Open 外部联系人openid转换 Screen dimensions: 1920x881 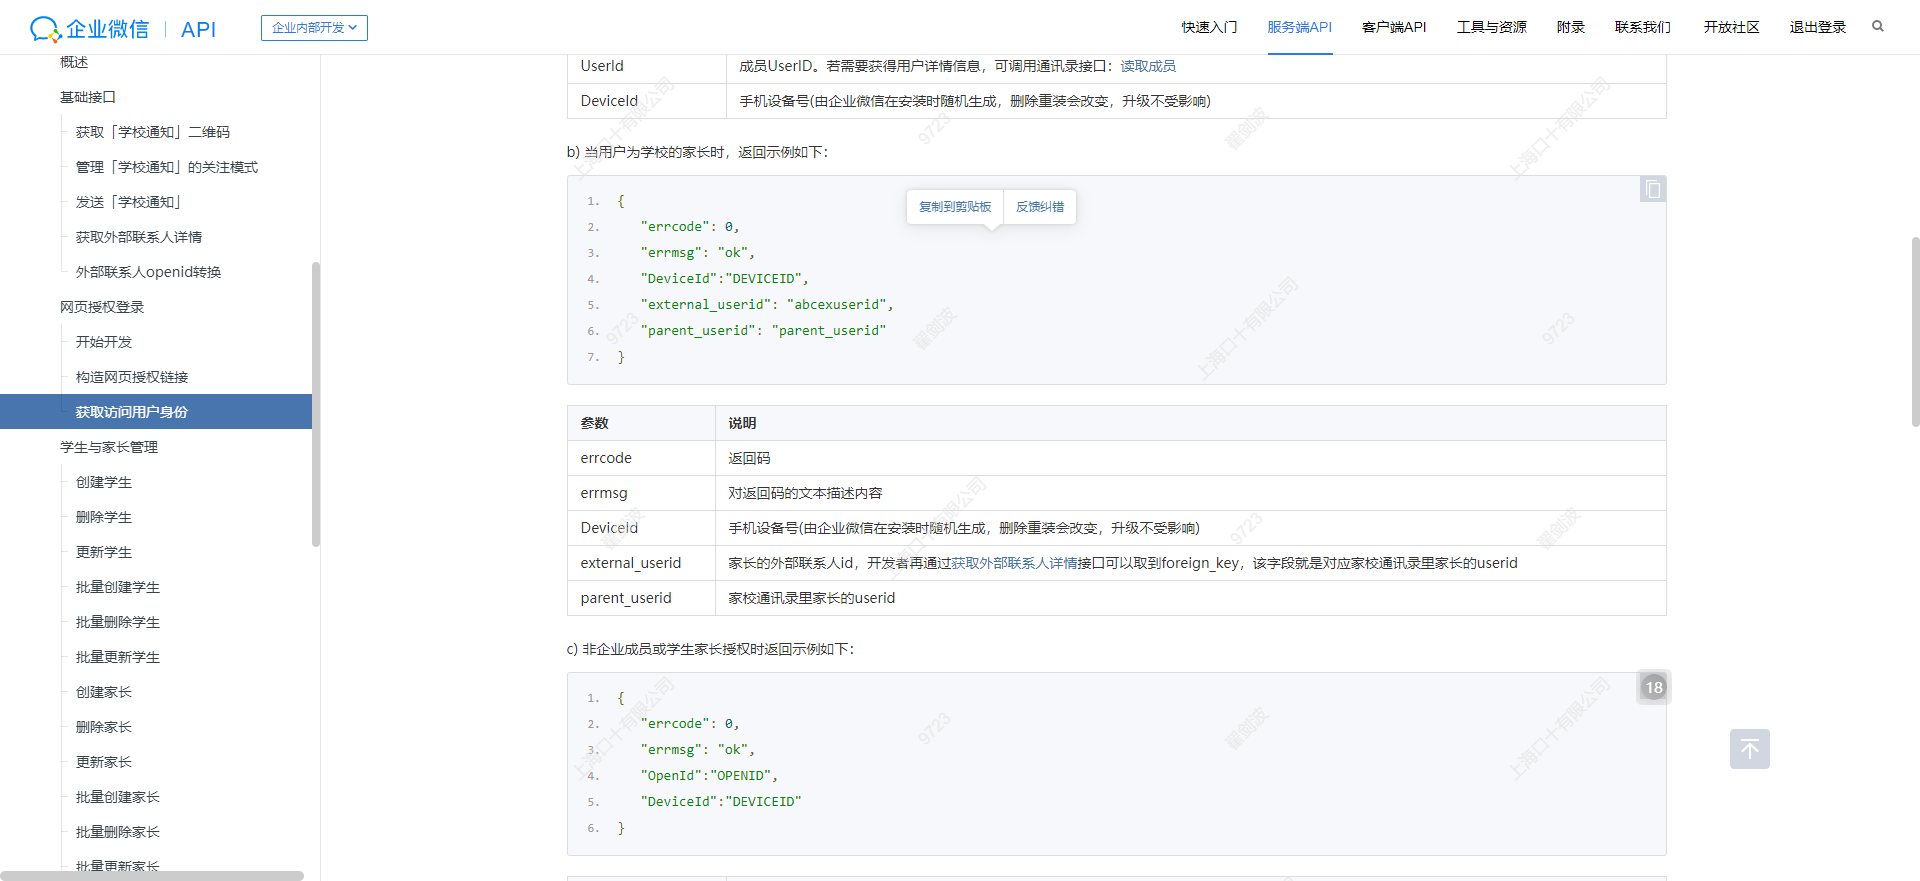[x=149, y=272]
